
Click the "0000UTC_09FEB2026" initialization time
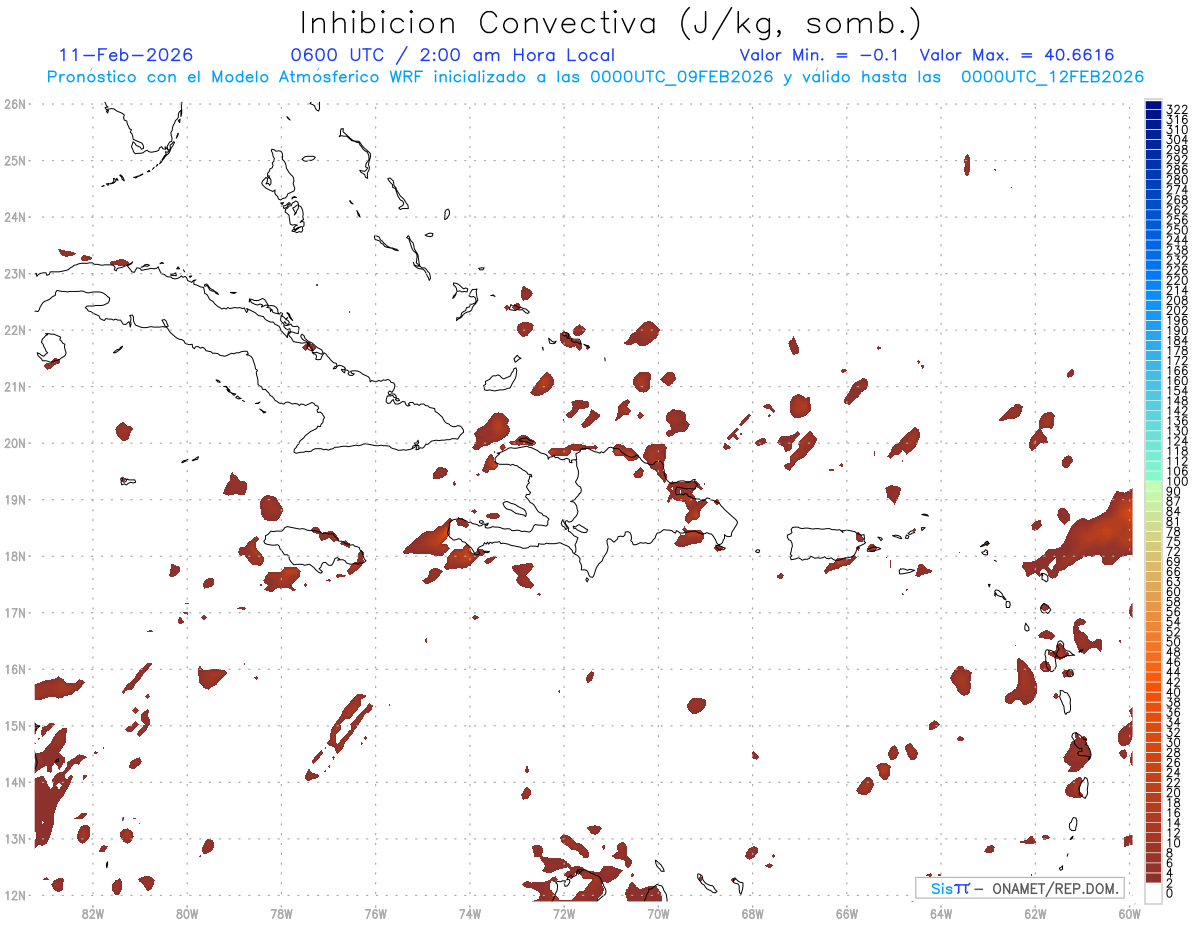pos(682,77)
